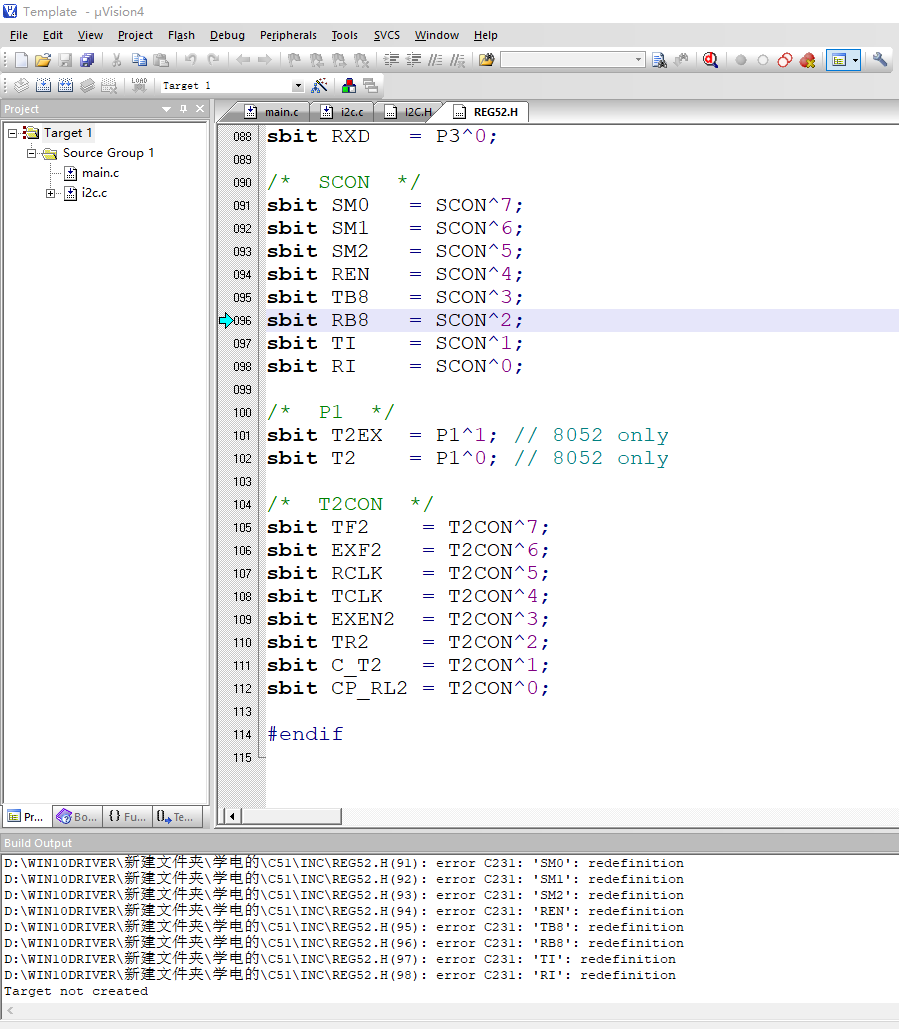Switch to the Books (Bo...) bottom tab

coord(77,817)
